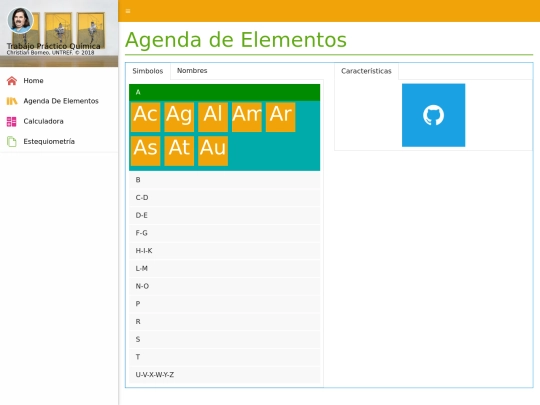The width and height of the screenshot is (540, 405).
Task: Expand the H-I-K accordion section
Action: pos(225,251)
